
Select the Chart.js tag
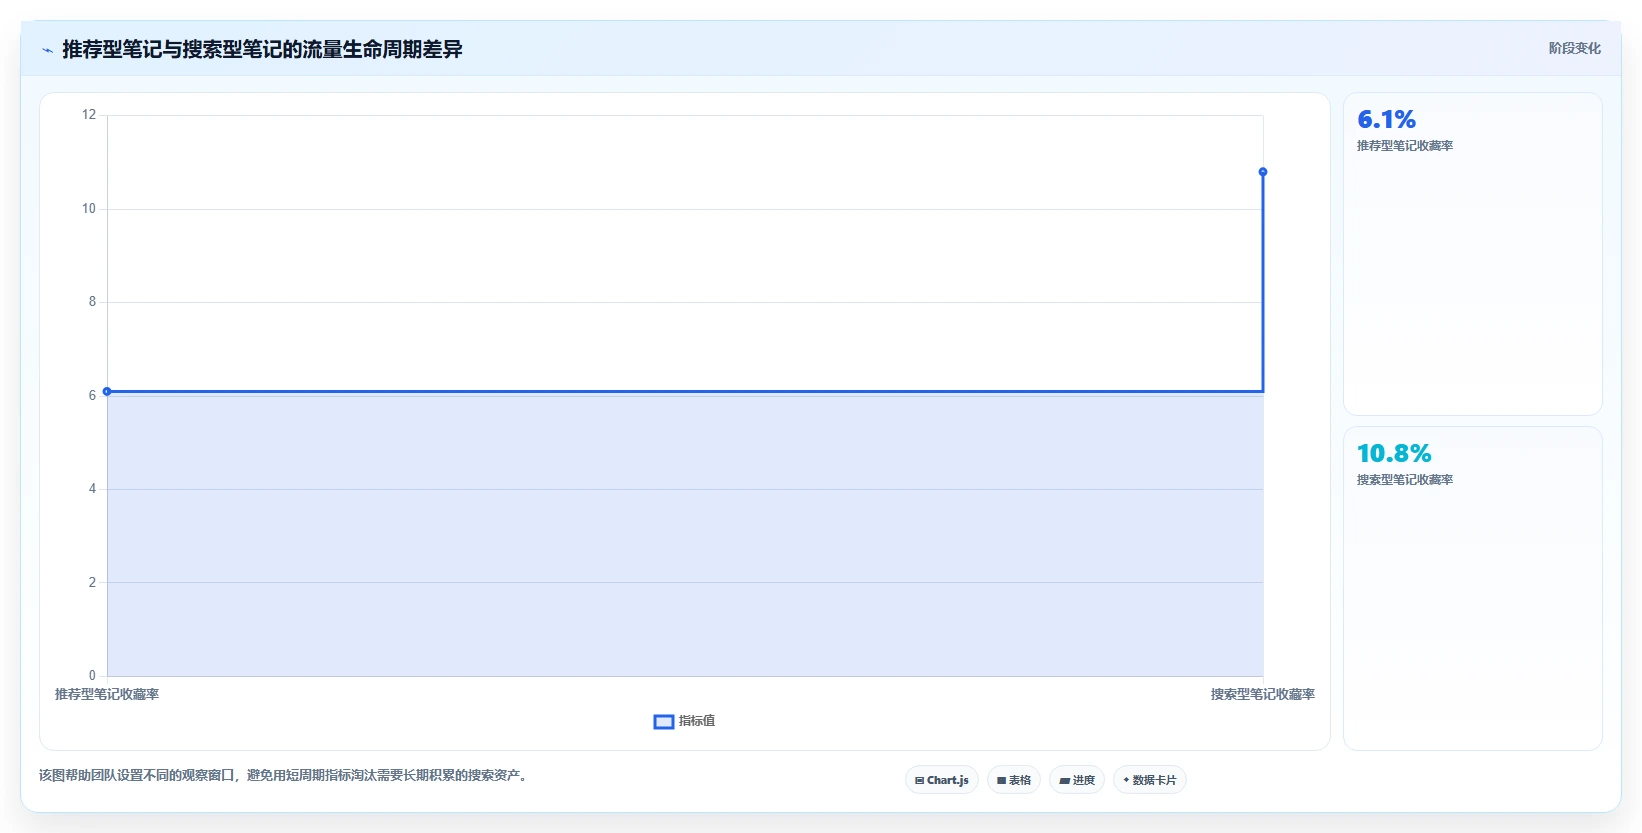(942, 780)
